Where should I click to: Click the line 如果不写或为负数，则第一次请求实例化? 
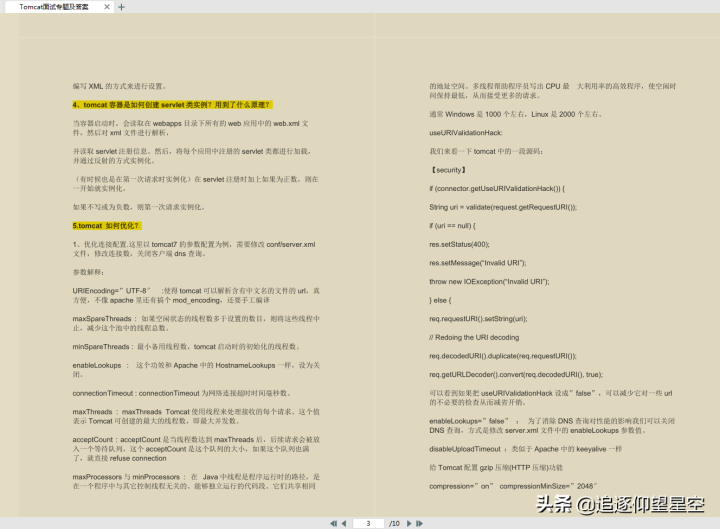click(139, 207)
